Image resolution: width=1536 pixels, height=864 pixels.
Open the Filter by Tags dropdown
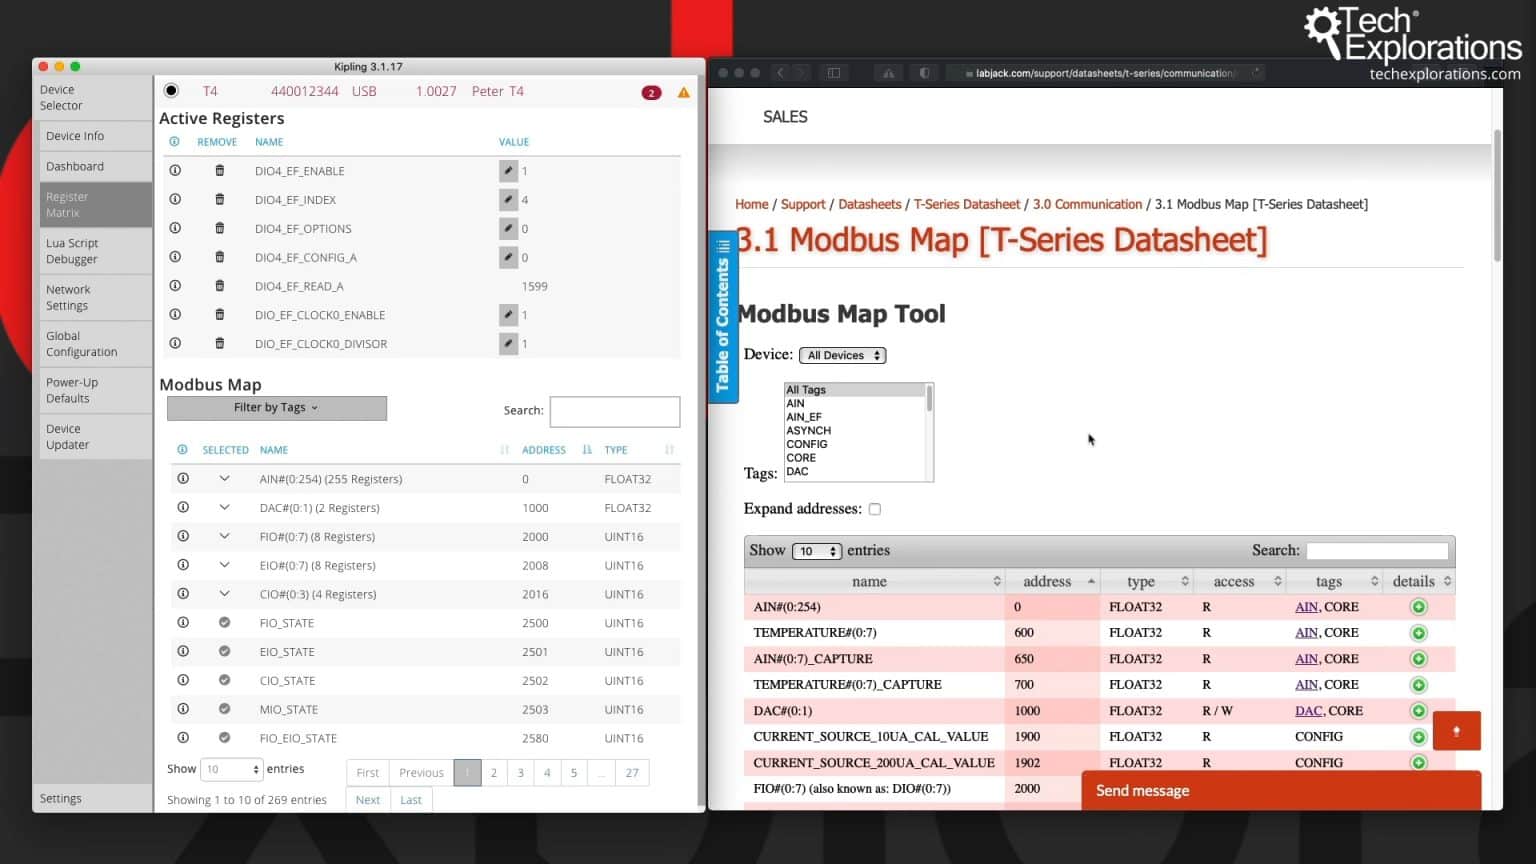tap(277, 408)
